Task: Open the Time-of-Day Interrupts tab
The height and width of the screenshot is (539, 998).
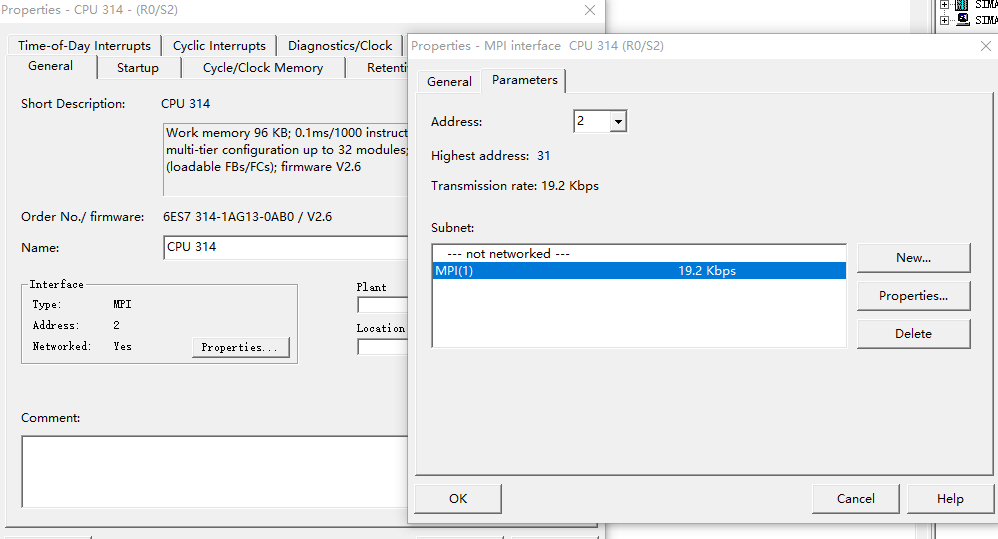Action: 84,46
